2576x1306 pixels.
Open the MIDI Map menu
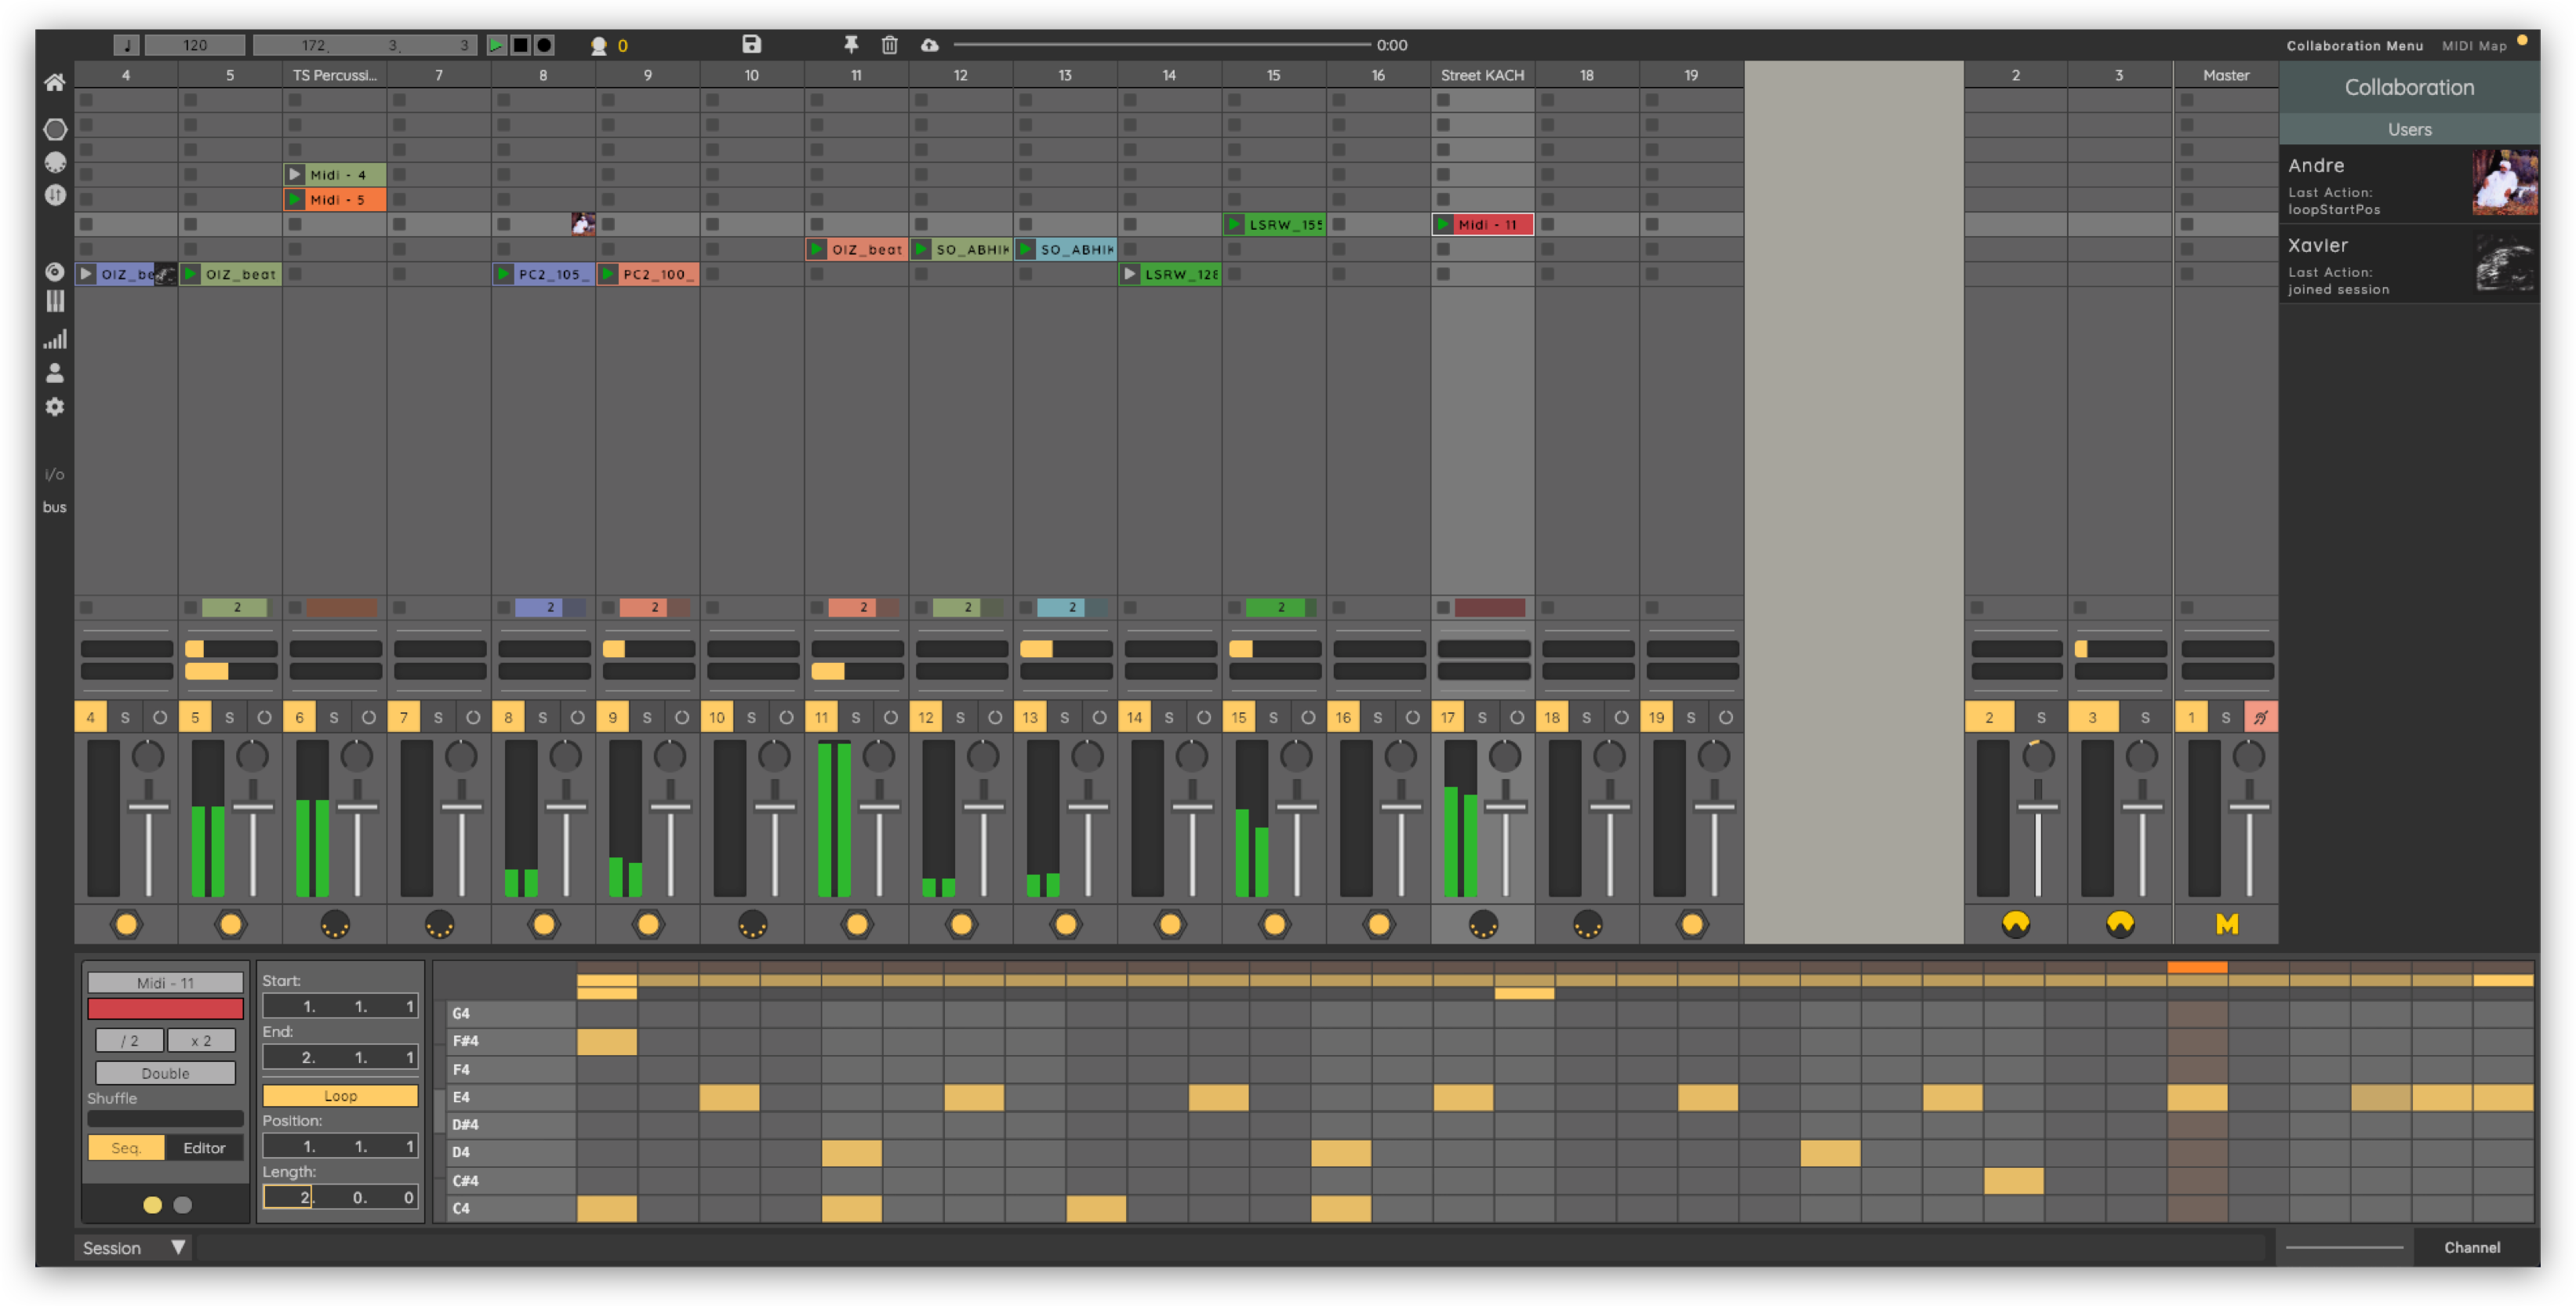click(2474, 45)
